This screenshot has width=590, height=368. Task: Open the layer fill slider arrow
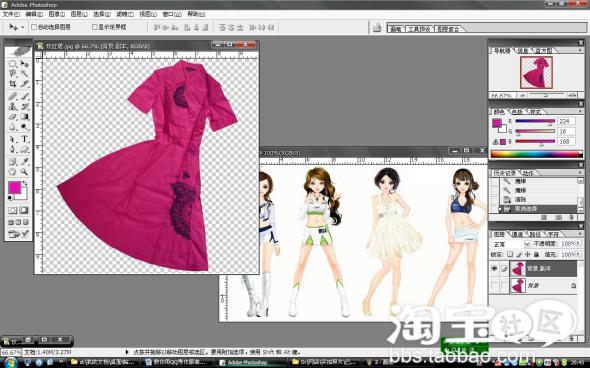(x=578, y=254)
